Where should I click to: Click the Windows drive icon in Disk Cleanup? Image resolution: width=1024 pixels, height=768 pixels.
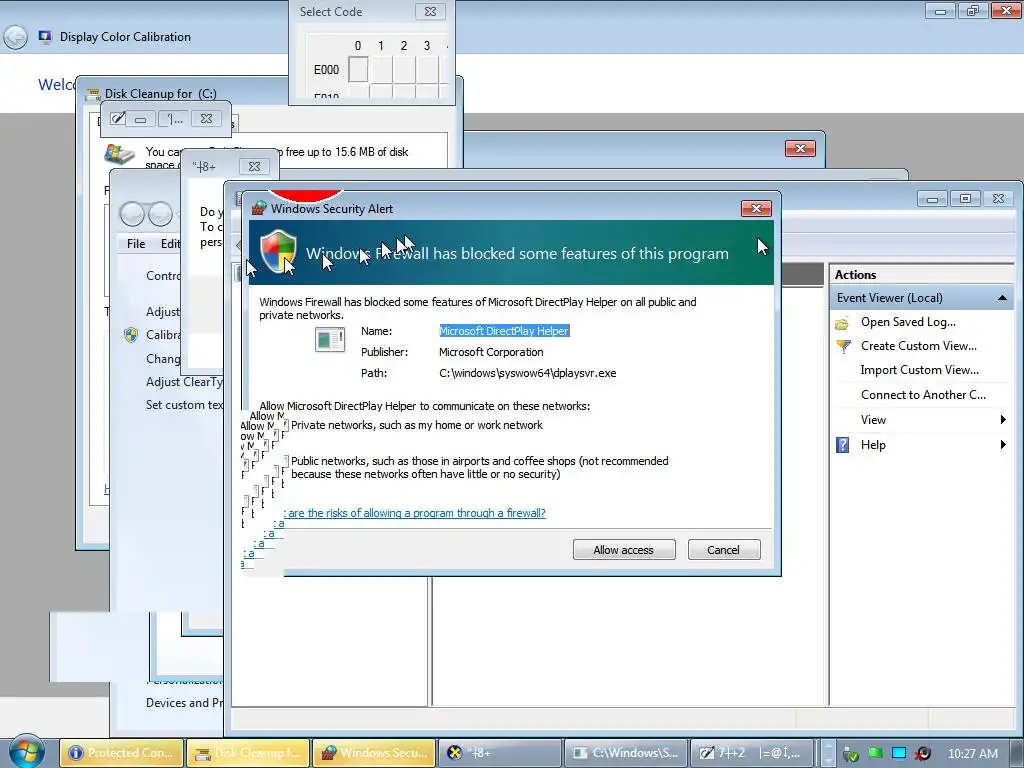[x=120, y=155]
